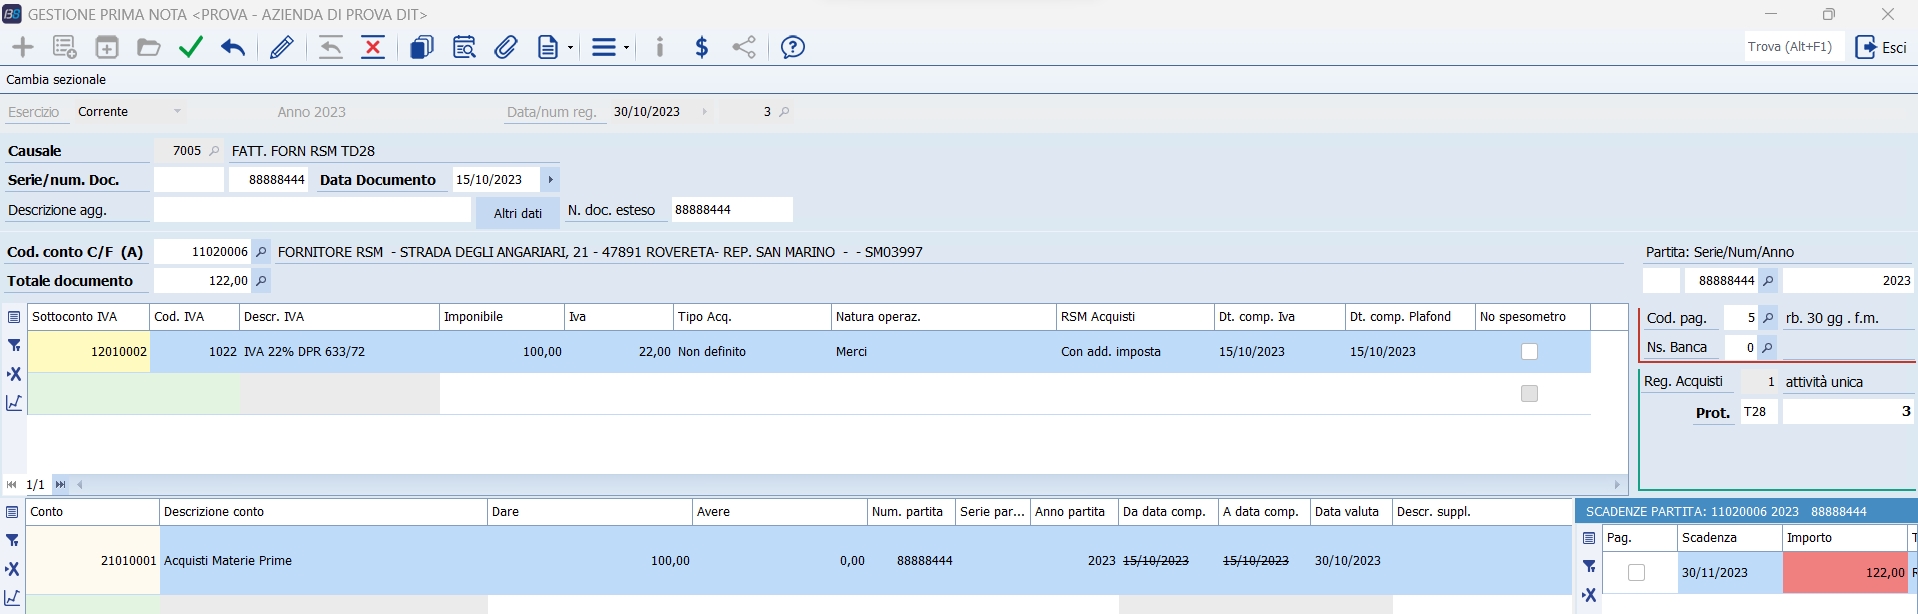Open the paperclip attachments icon
The height and width of the screenshot is (614, 1918).
[506, 47]
